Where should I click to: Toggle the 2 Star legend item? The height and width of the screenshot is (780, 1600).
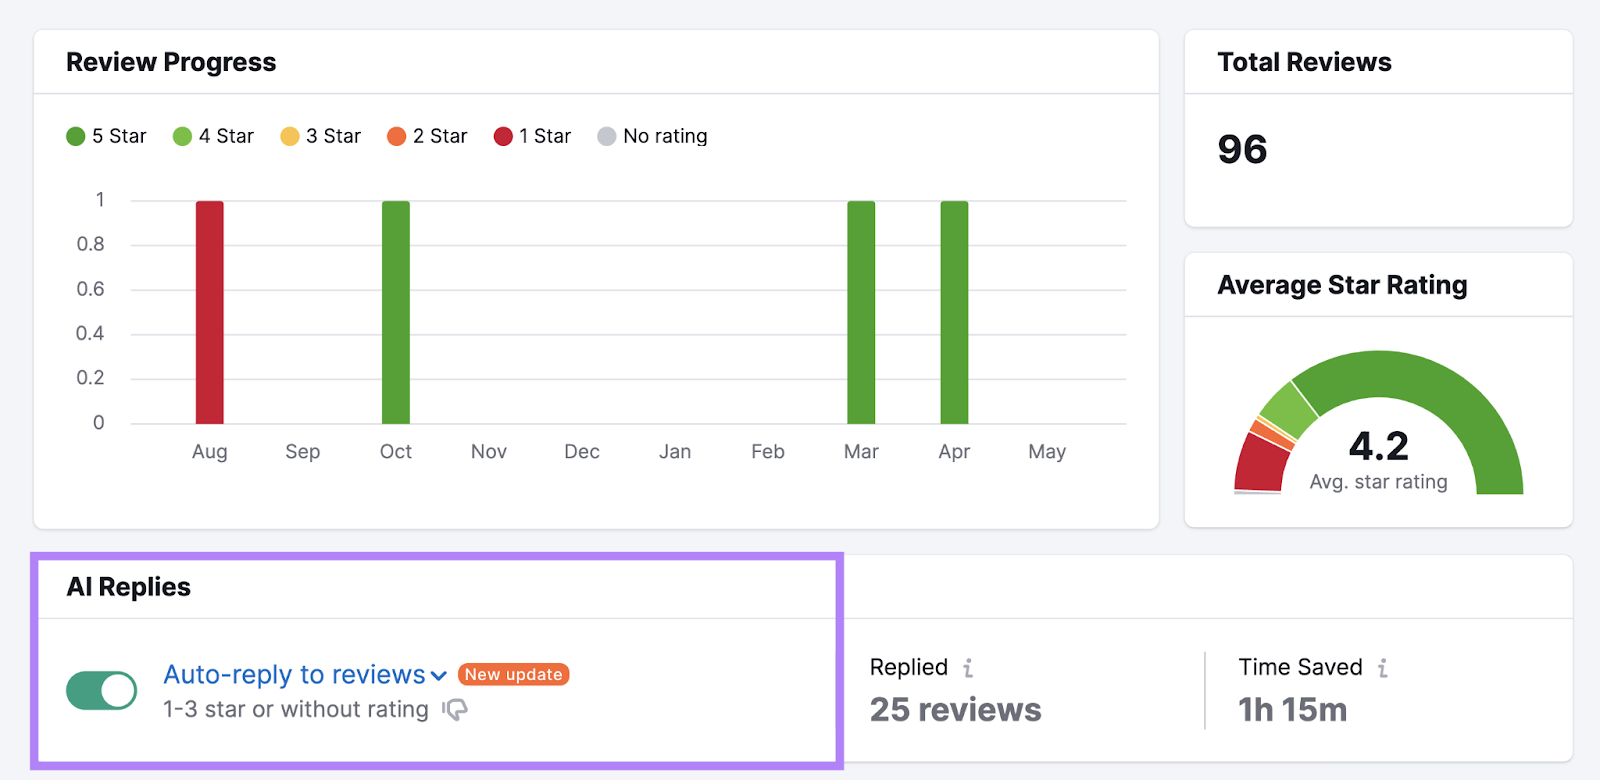427,136
